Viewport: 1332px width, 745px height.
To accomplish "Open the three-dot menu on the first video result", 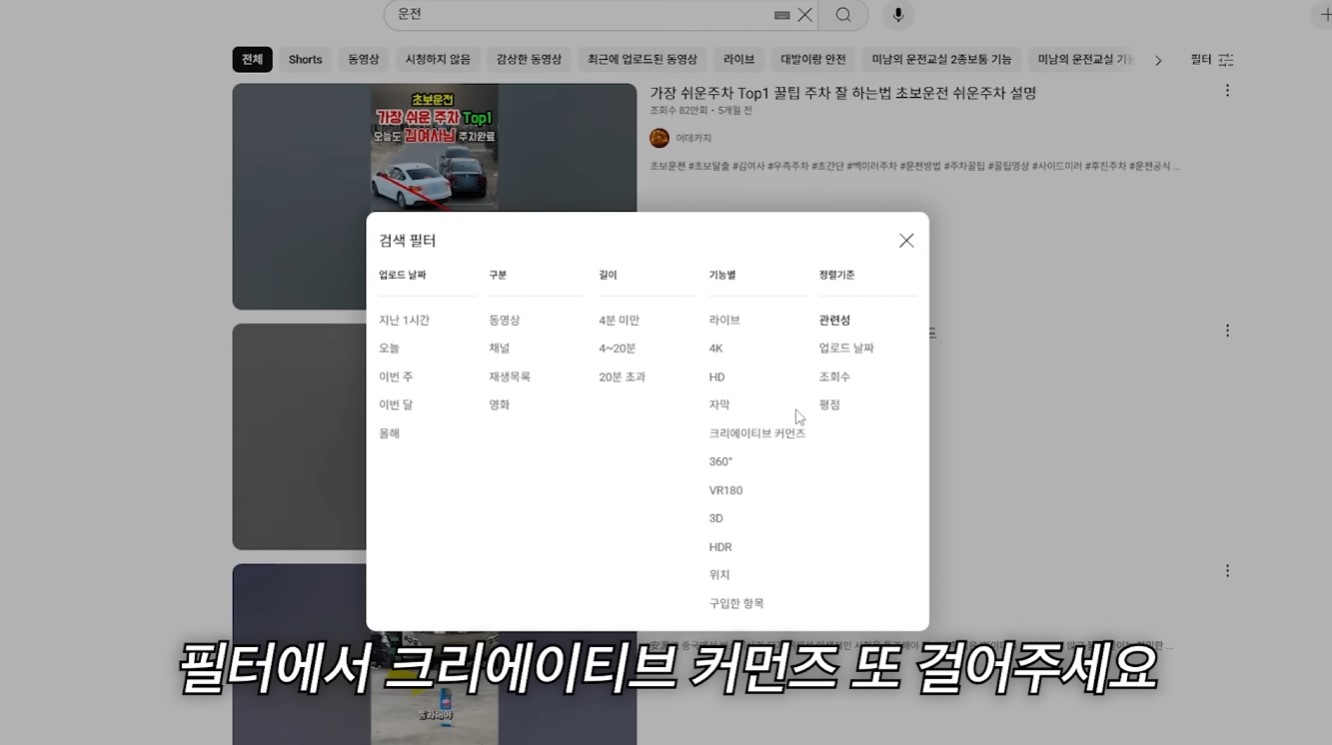I will pyautogui.click(x=1227, y=90).
